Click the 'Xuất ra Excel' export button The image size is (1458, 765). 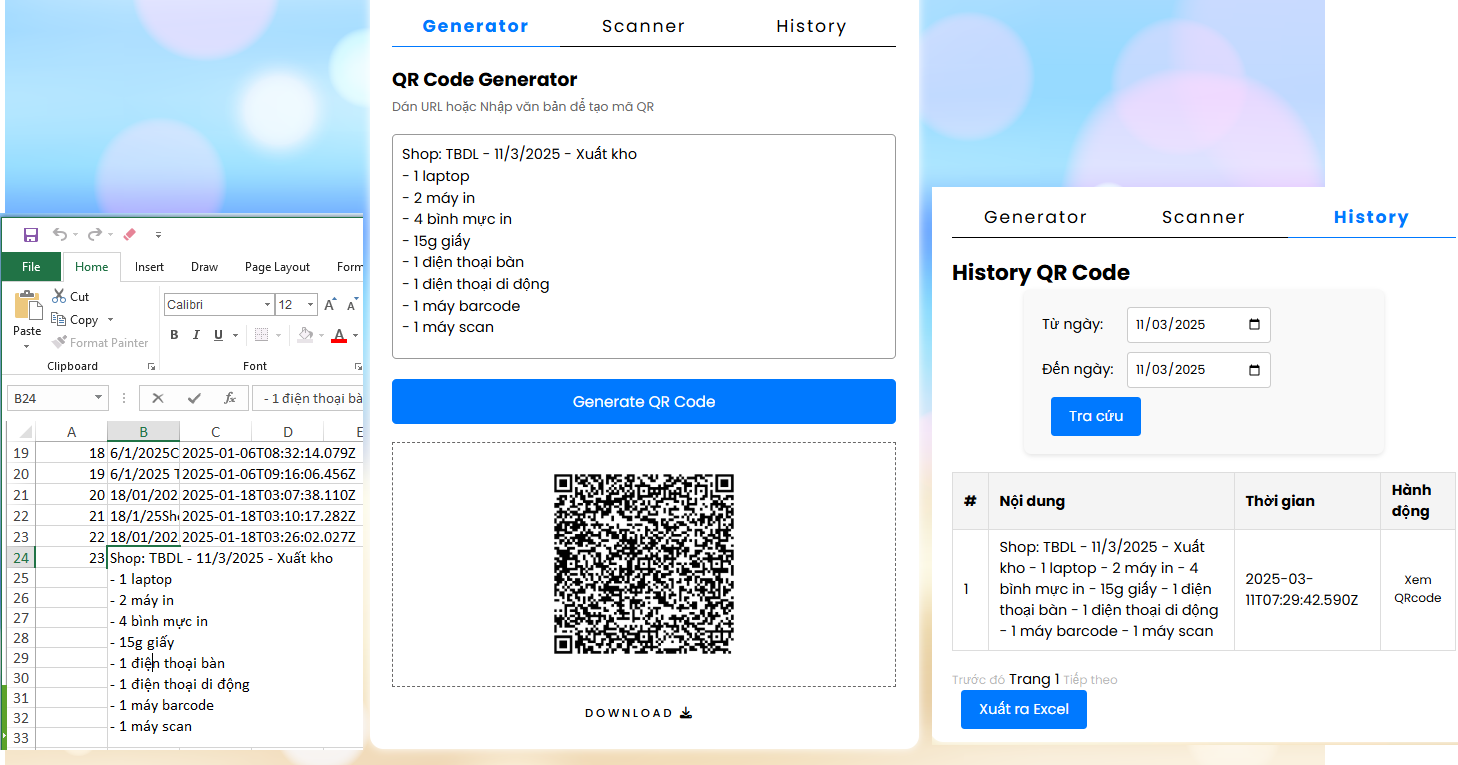point(1023,709)
